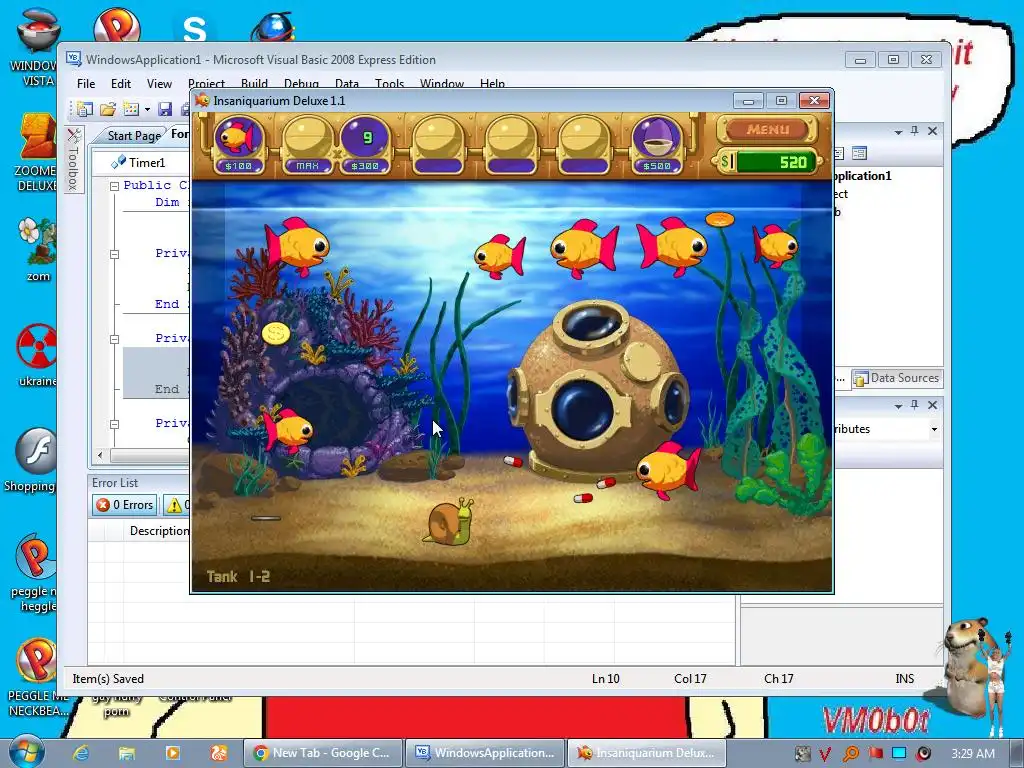Viewport: 1024px width, 768px height.
Task: Buy a guppy with the $100 slot
Action: pyautogui.click(x=239, y=145)
